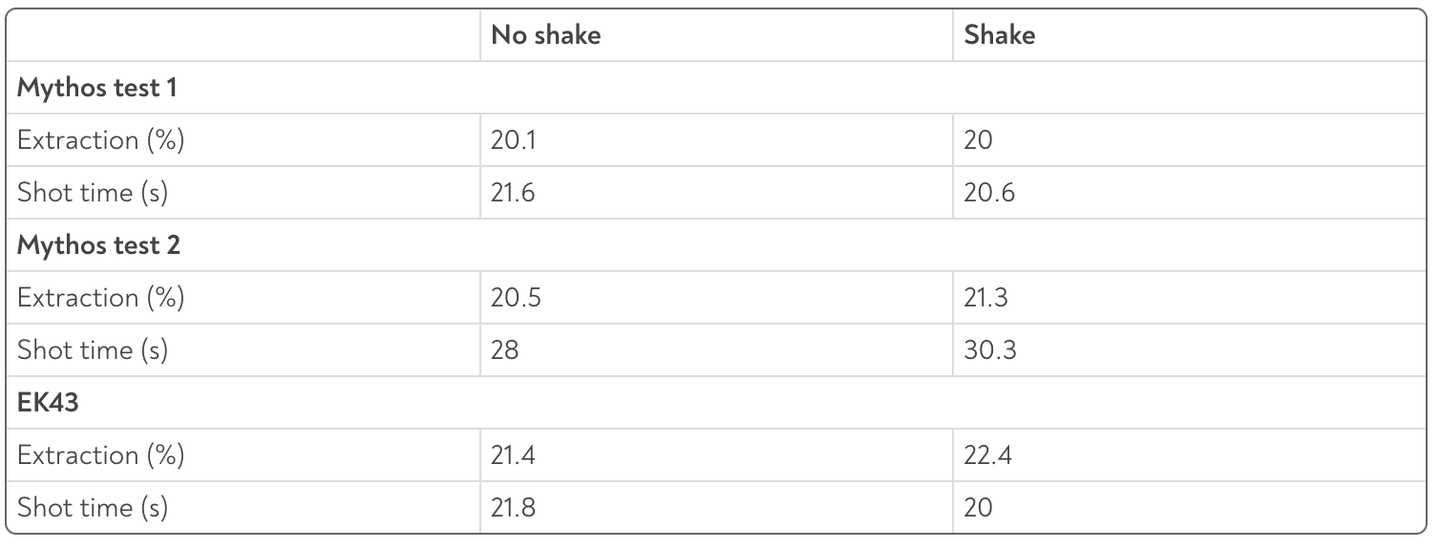
Task: Click the "No shake" column header
Action: pyautogui.click(x=546, y=35)
